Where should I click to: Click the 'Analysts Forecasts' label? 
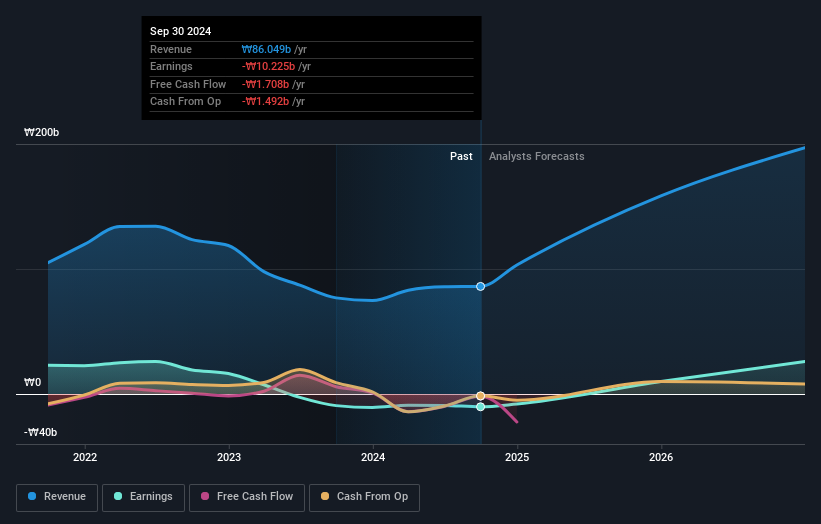point(537,156)
